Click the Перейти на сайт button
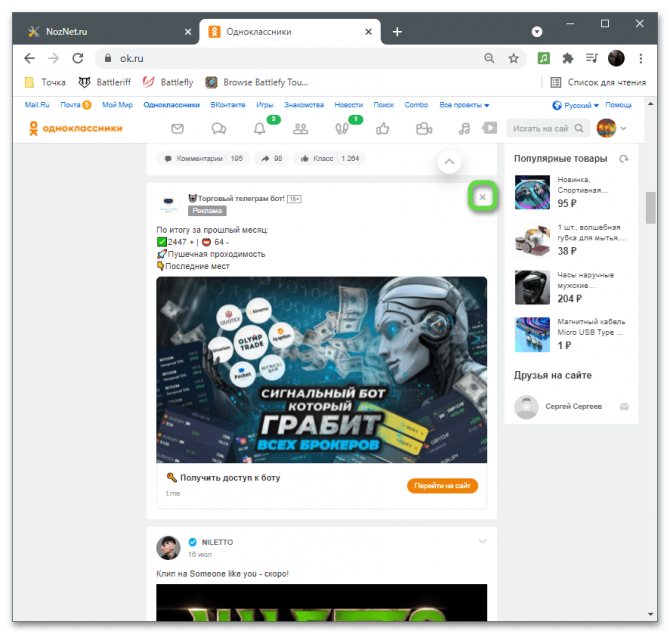 pos(442,486)
